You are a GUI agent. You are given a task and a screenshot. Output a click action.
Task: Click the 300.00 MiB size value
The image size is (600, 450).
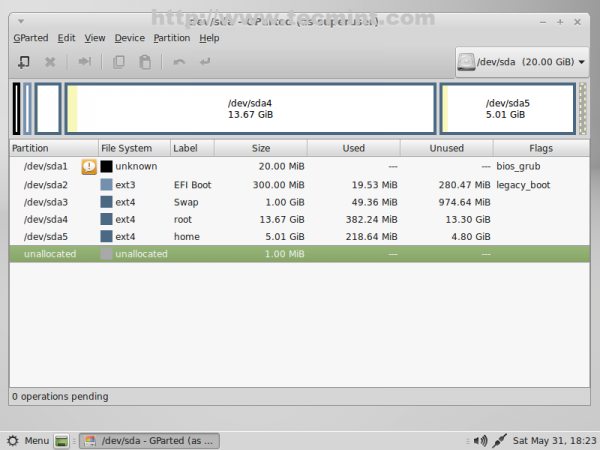click(279, 185)
